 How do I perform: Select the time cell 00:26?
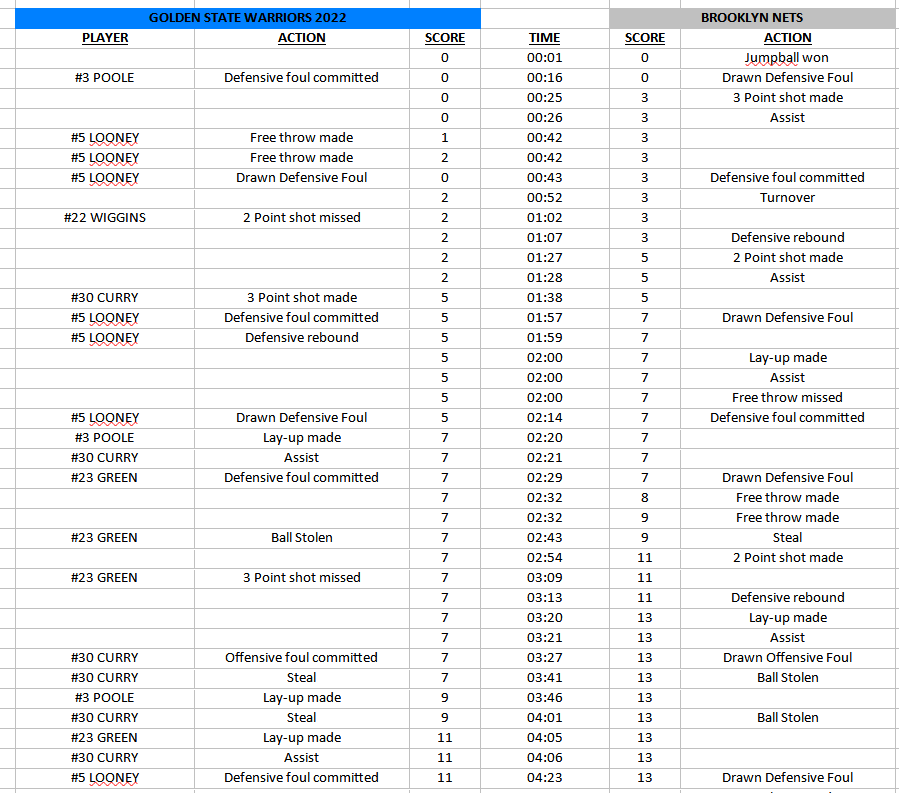tap(545, 118)
